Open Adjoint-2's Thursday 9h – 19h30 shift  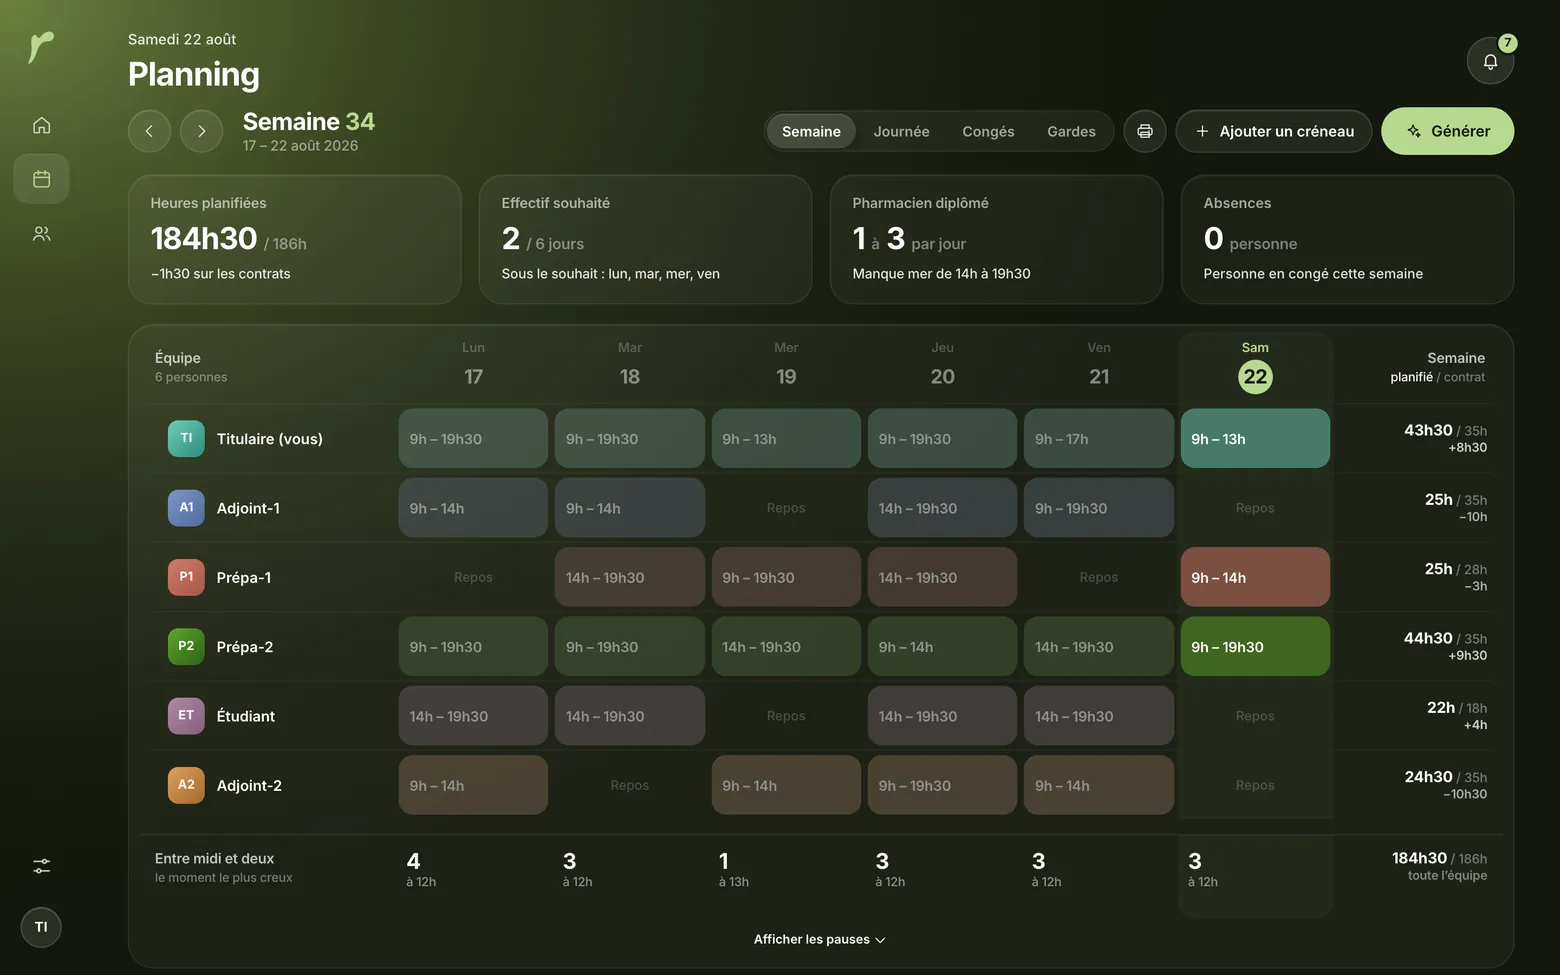point(942,785)
